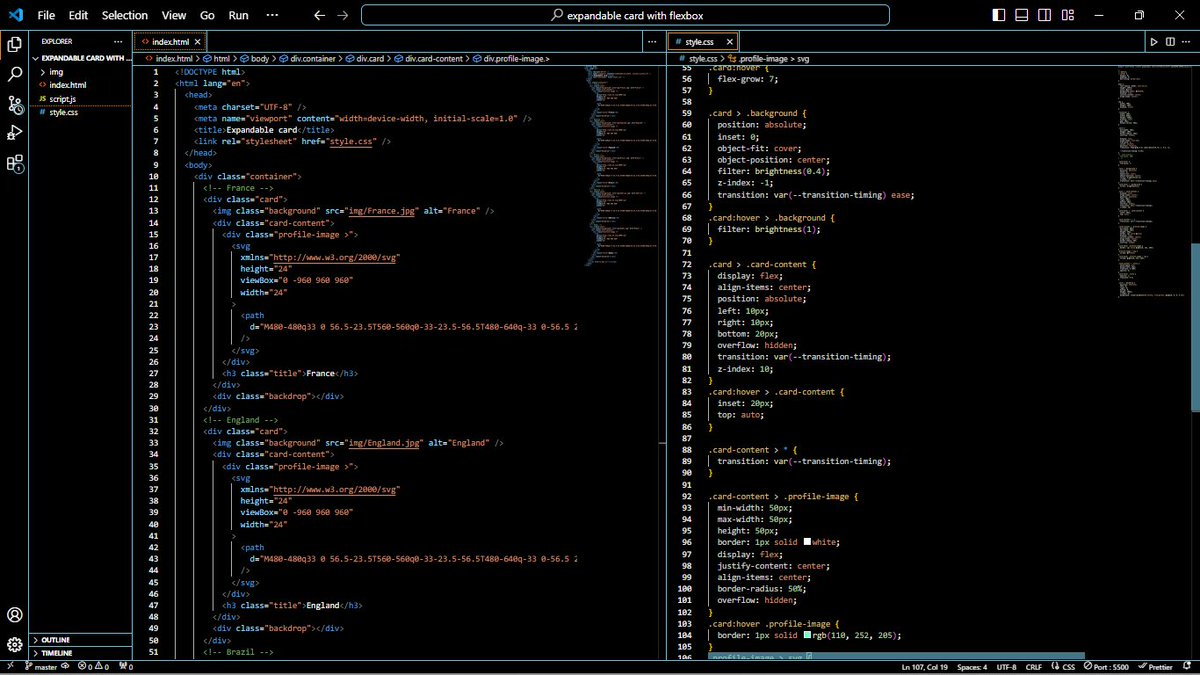Open the View menu
Screen dimensions: 1200x675
(174, 15)
